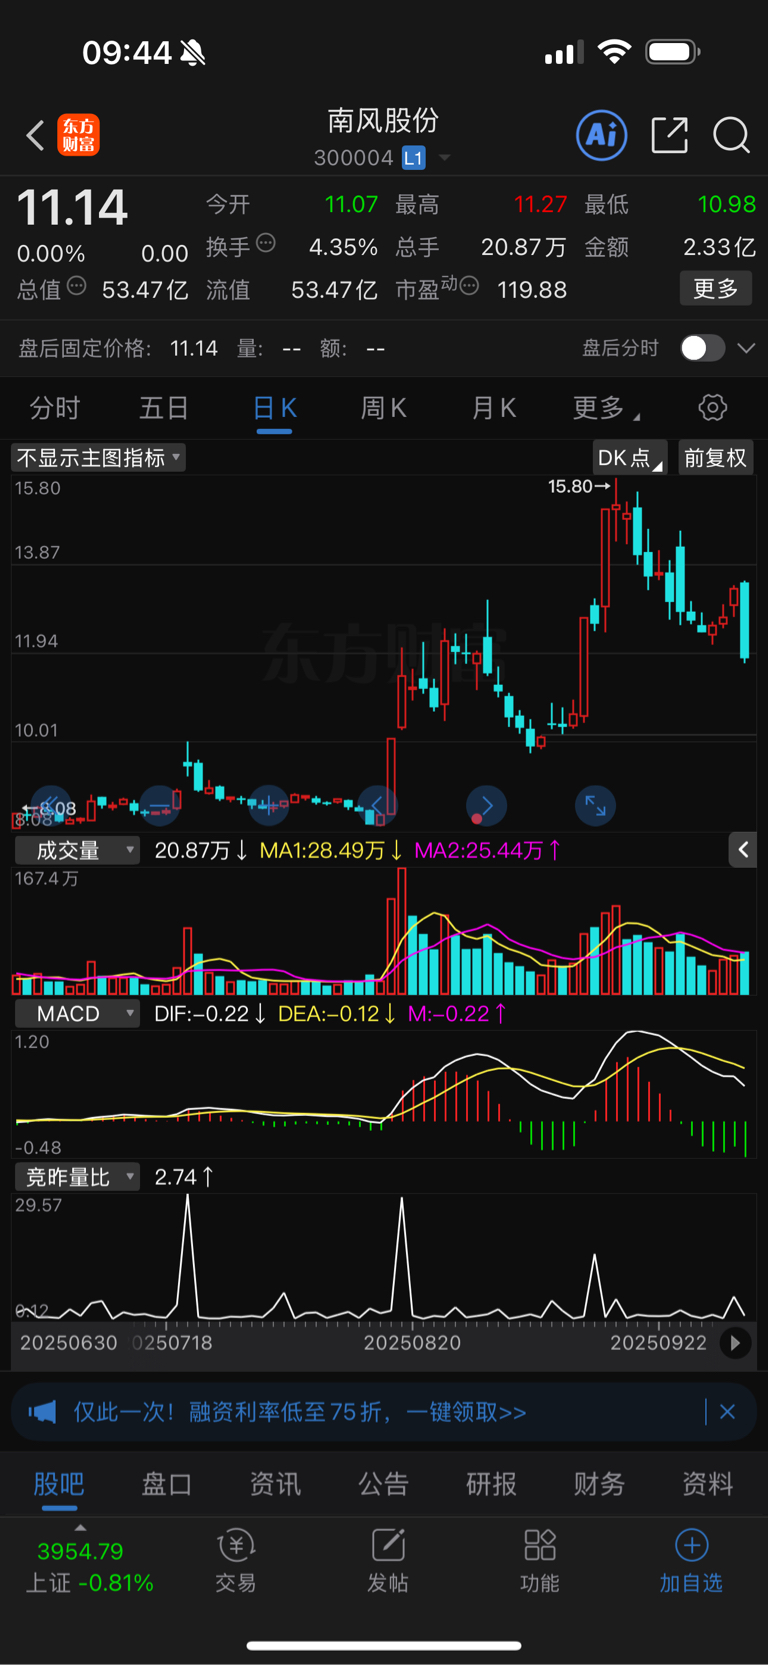Image resolution: width=768 pixels, height=1665 pixels.
Task: Tap the 上证 3954.79 index ticker
Action: [x=88, y=1567]
